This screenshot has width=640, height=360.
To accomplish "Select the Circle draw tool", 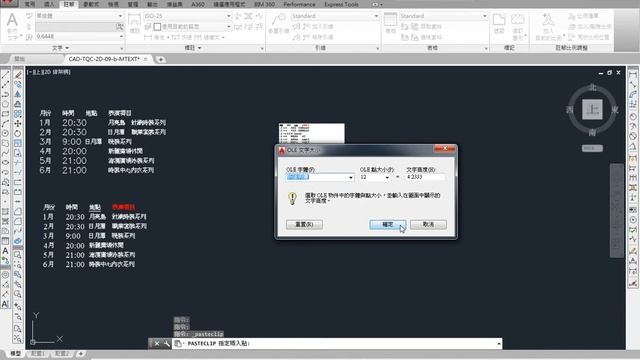I will [5, 133].
